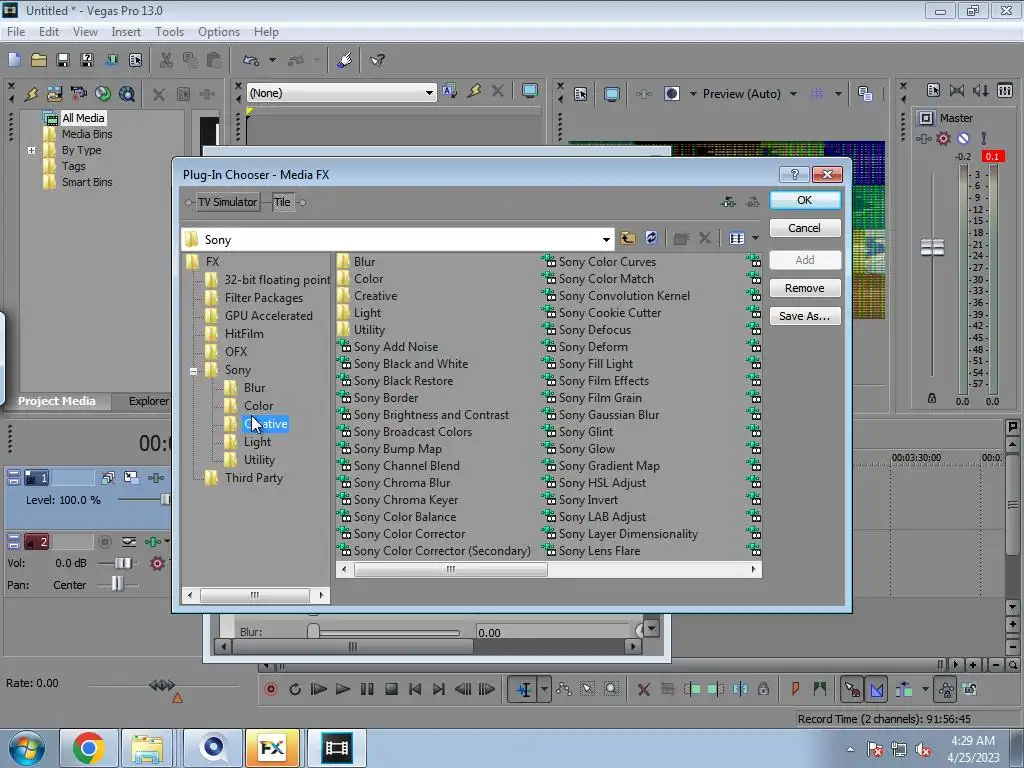
Task: Click the audio track 2 FX gear icon
Action: click(157, 563)
